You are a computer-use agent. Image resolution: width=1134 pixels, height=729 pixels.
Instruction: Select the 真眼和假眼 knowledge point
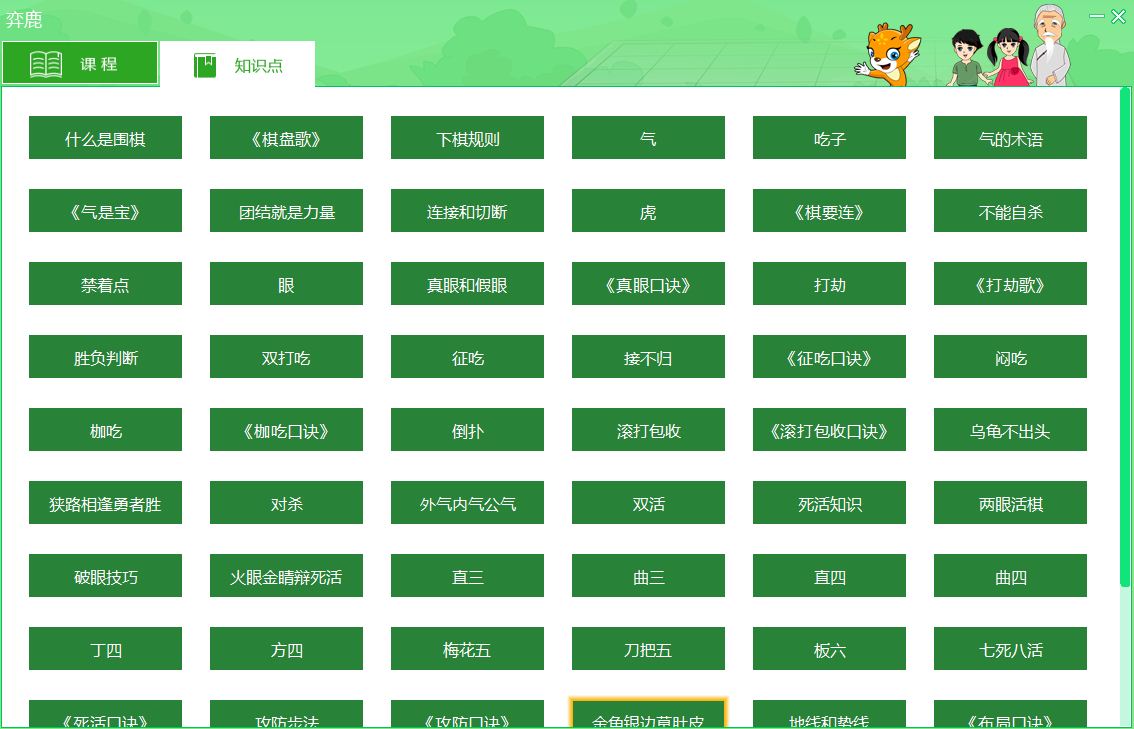click(467, 284)
